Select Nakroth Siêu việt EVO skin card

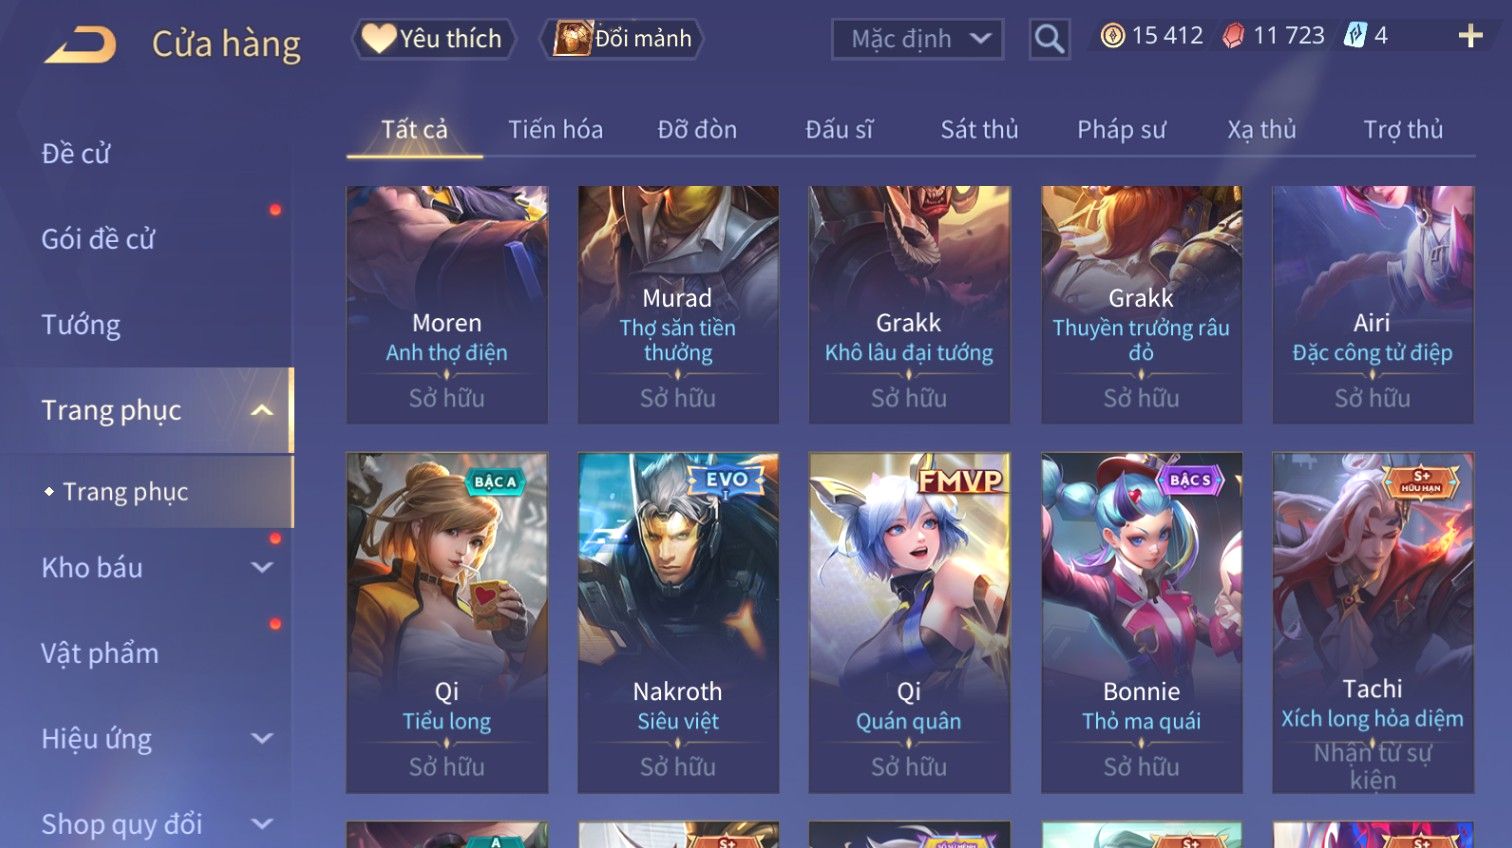point(678,623)
